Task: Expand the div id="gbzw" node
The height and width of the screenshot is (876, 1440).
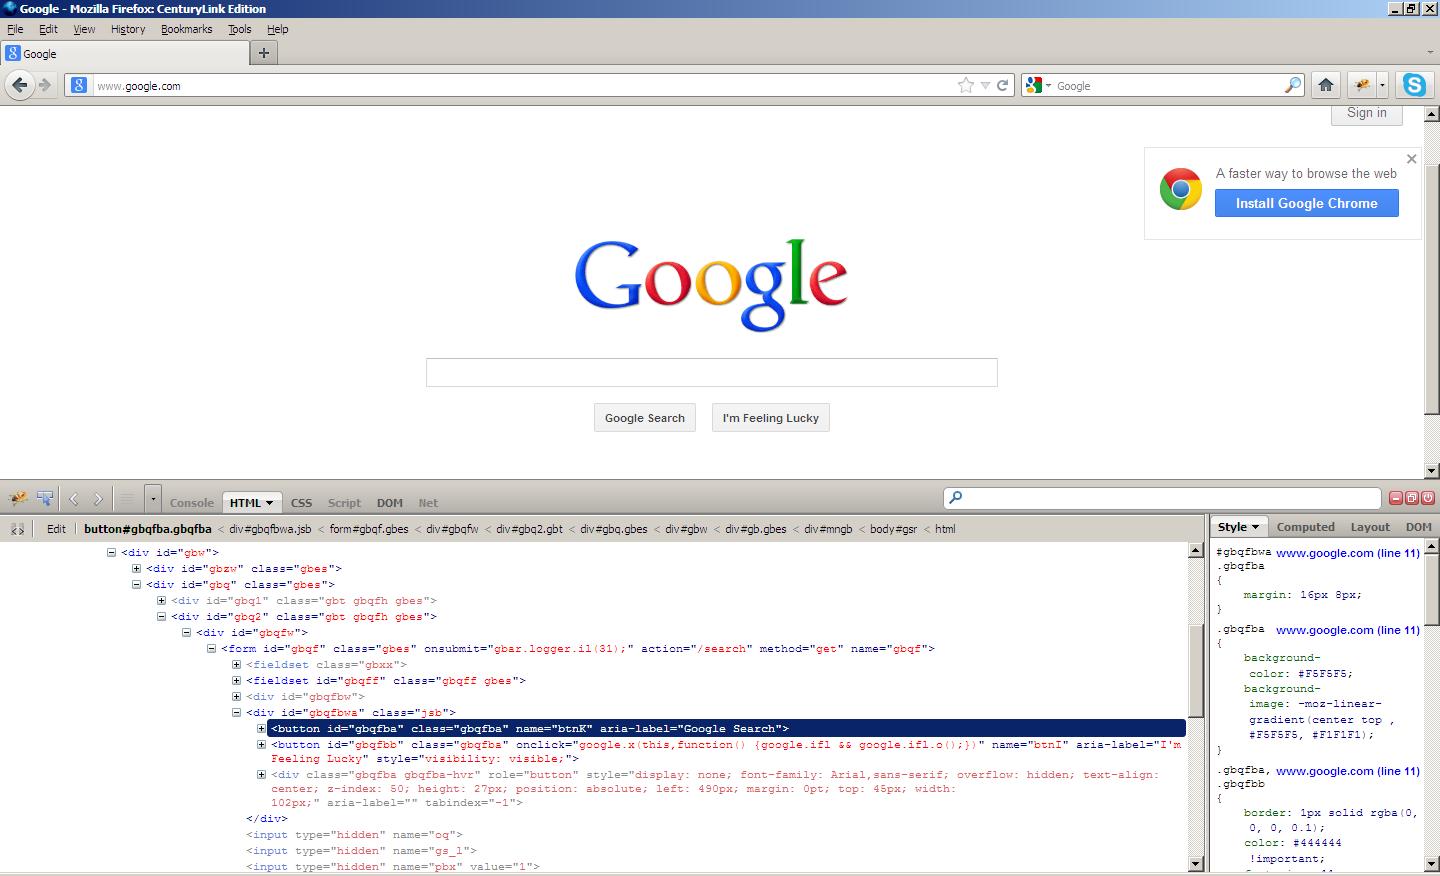Action: (137, 568)
